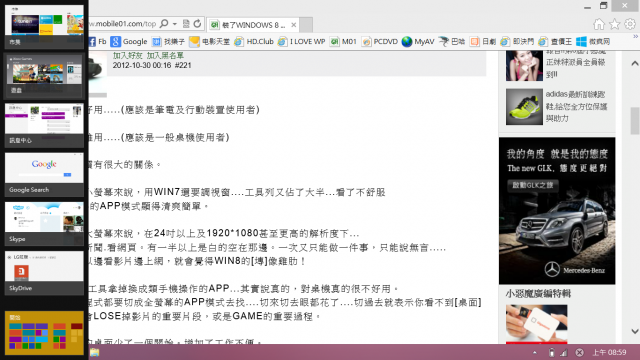Open 查價王 favorite bookmark
Screen dimensions: 640x360
click(x=555, y=41)
